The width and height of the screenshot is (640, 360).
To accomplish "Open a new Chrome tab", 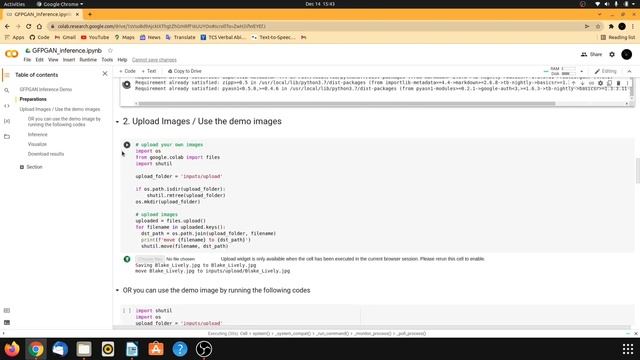I will point(90,14).
